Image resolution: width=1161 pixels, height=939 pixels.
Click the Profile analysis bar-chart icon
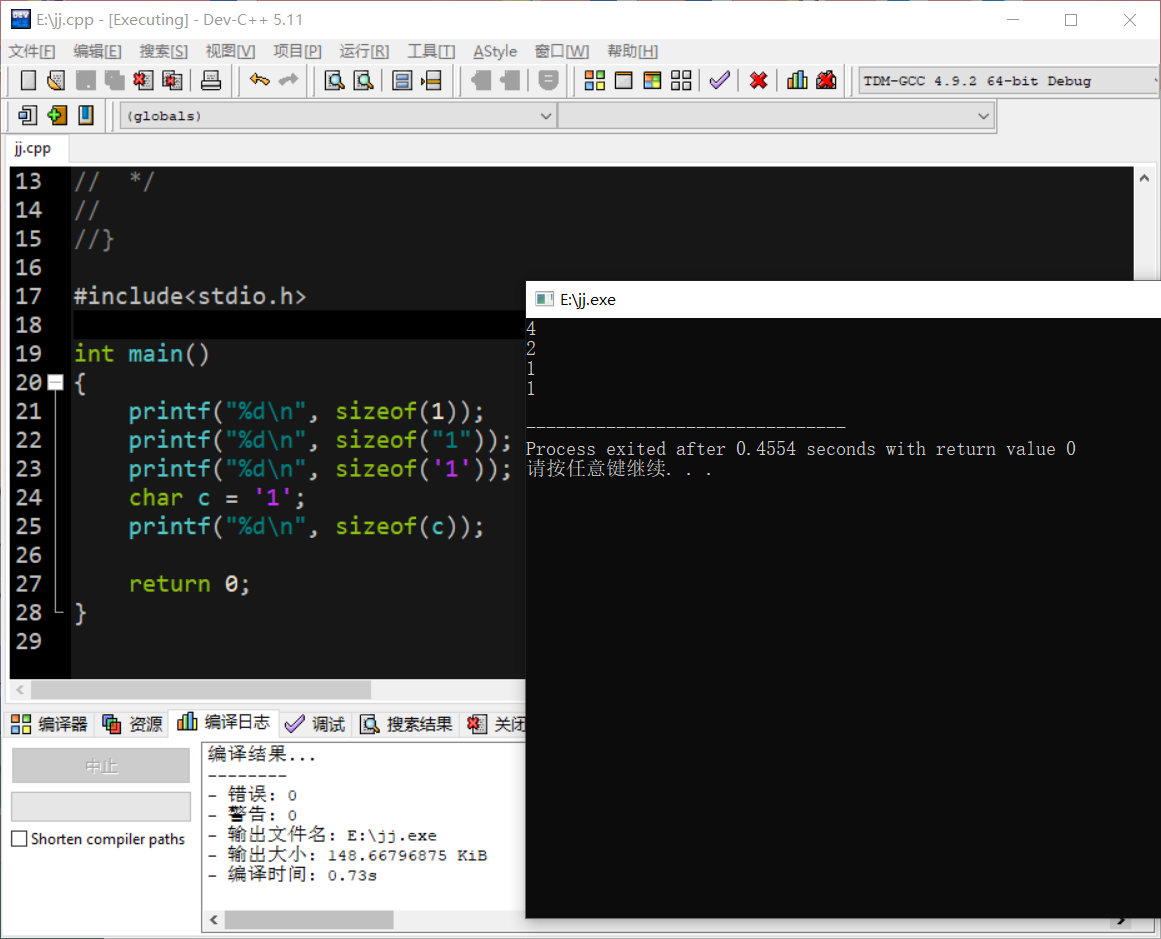click(797, 80)
